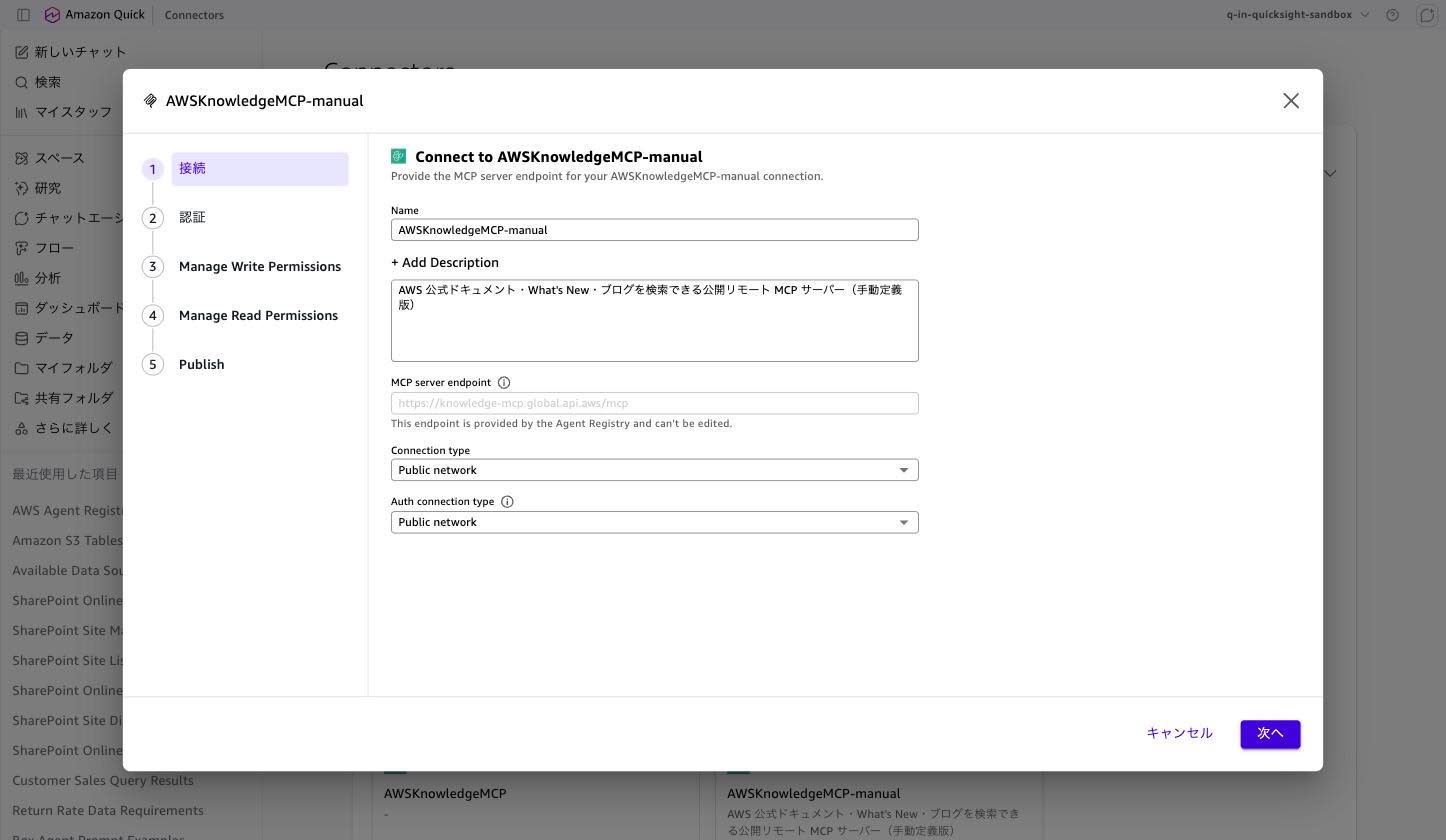
Task: Click the Amazon Quick logo icon
Action: [52, 15]
